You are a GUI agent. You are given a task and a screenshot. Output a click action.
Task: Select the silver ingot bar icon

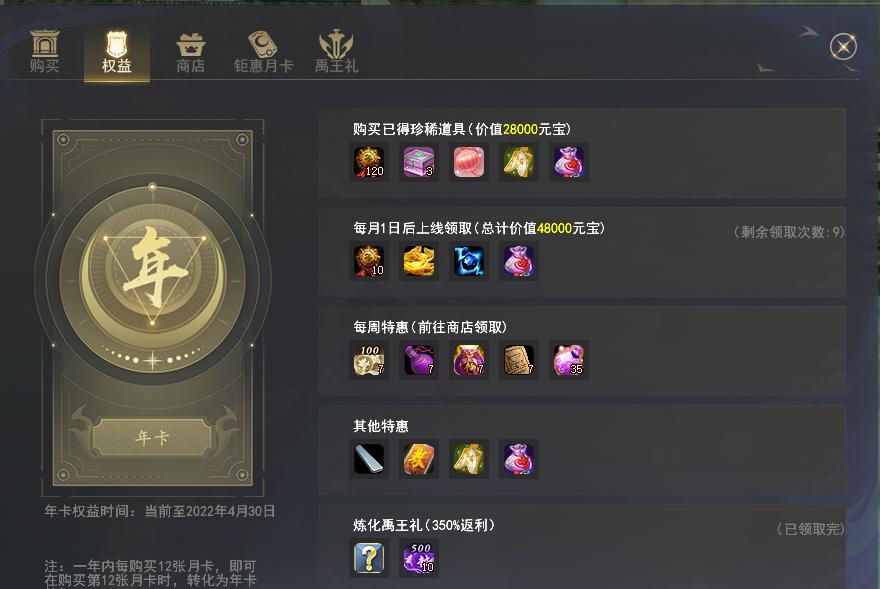point(369,459)
